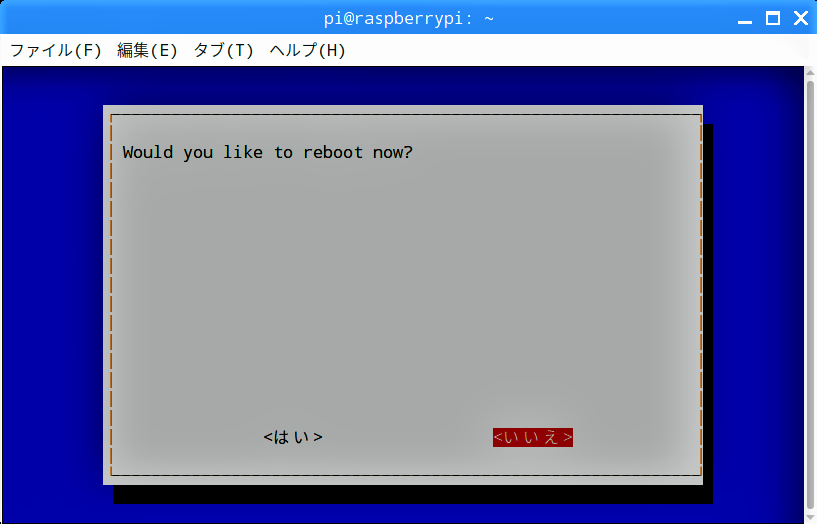
Task: Click the vertical scrollbar thumb
Action: (810, 295)
